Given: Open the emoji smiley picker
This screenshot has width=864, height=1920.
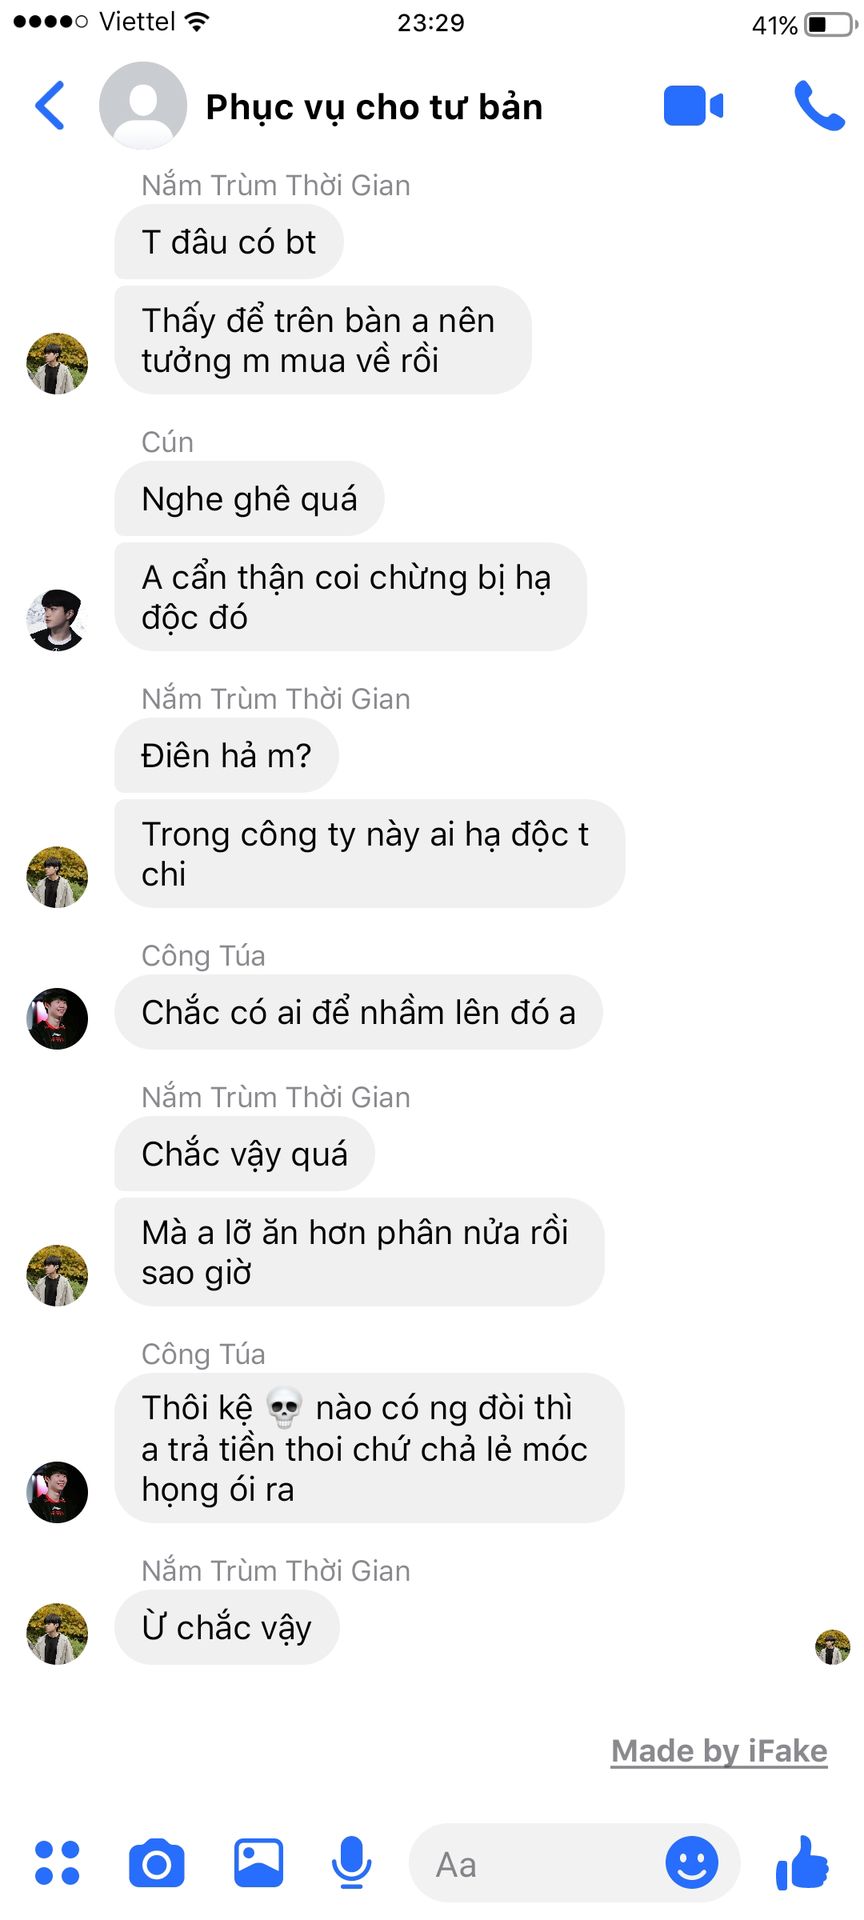Looking at the screenshot, I should click(x=692, y=1863).
